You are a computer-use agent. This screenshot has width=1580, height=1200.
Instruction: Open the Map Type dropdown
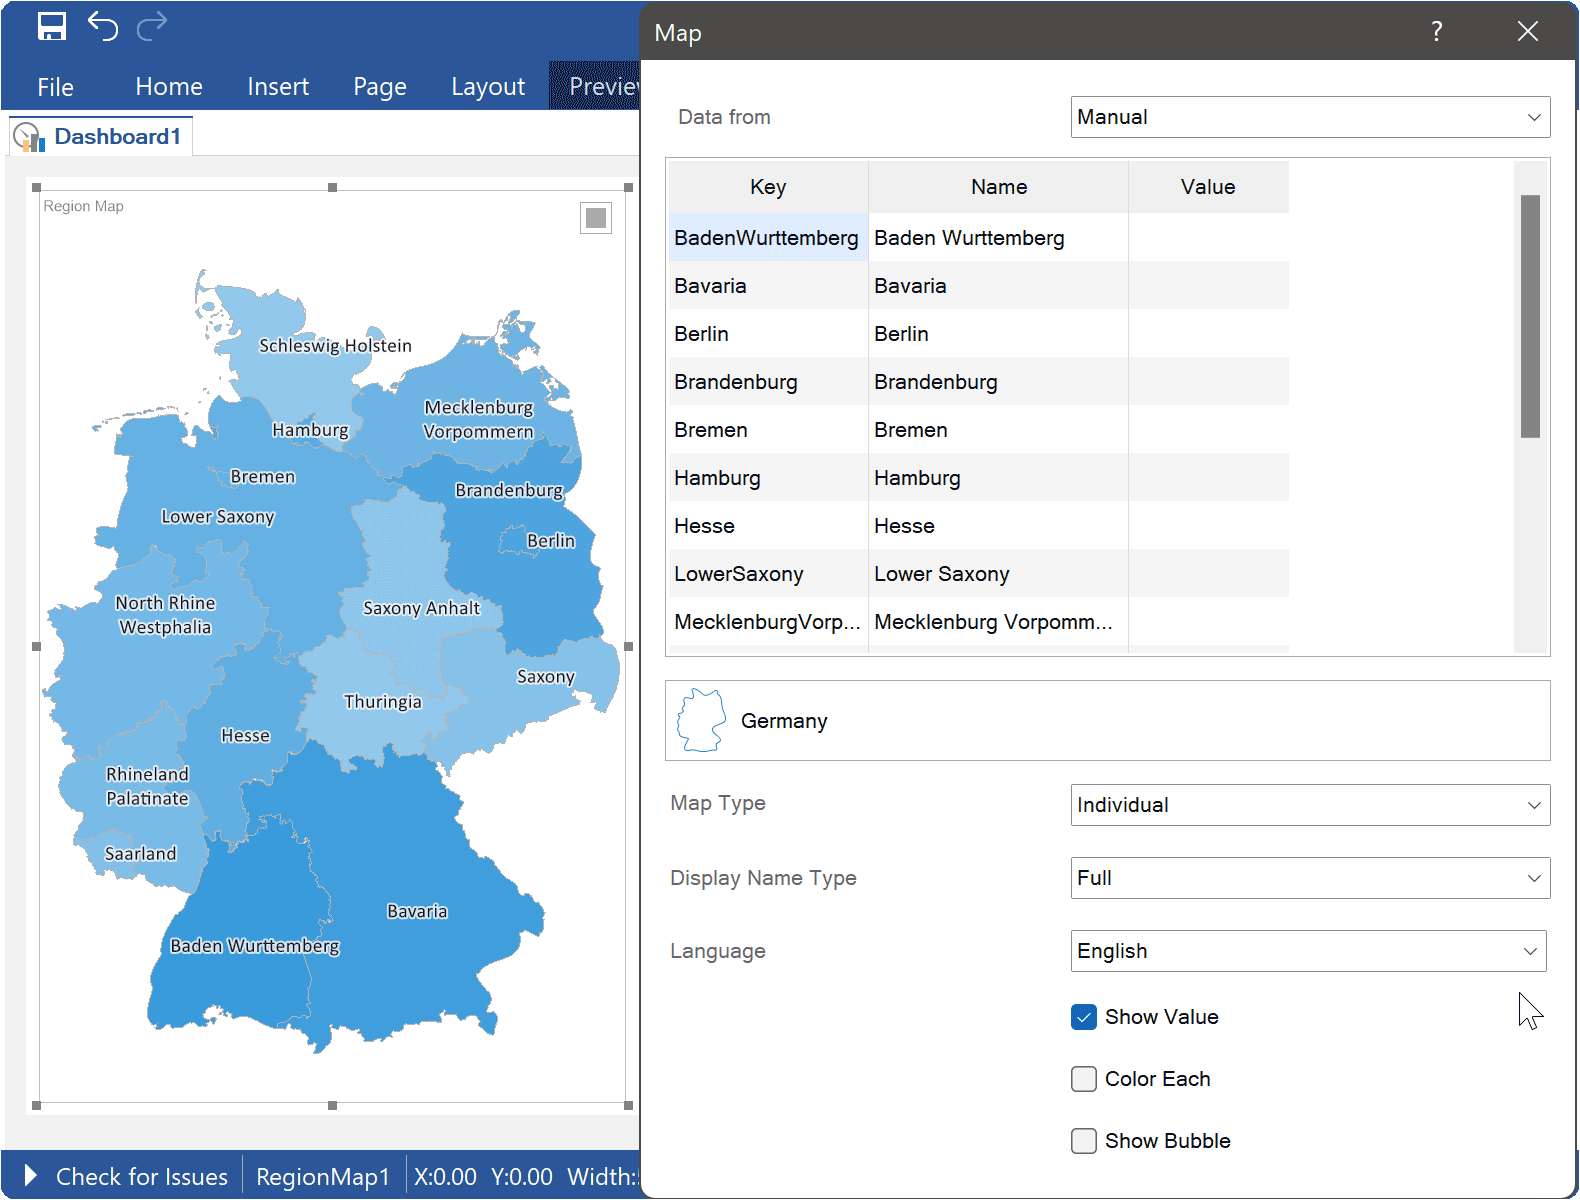click(x=1310, y=805)
